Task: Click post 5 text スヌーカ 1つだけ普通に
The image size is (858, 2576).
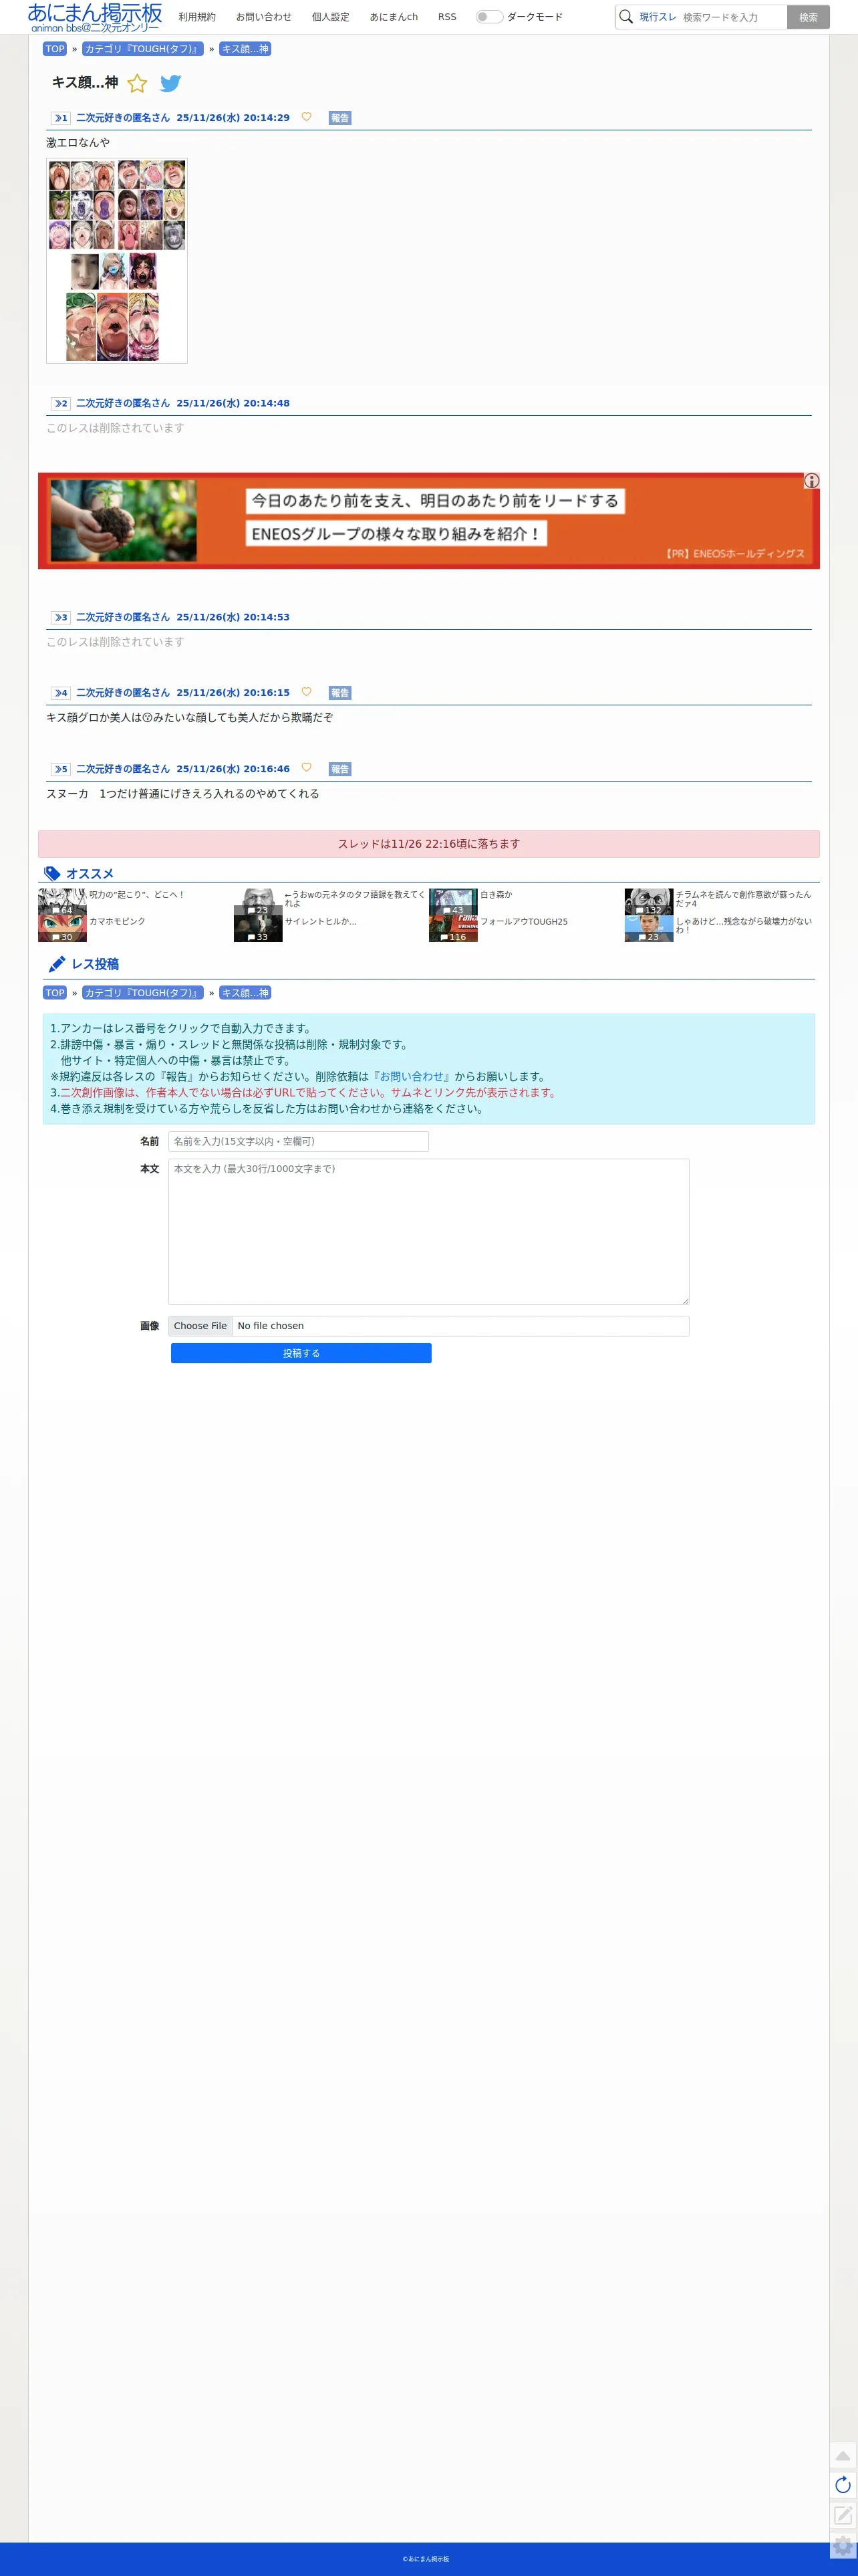Action: [x=183, y=794]
